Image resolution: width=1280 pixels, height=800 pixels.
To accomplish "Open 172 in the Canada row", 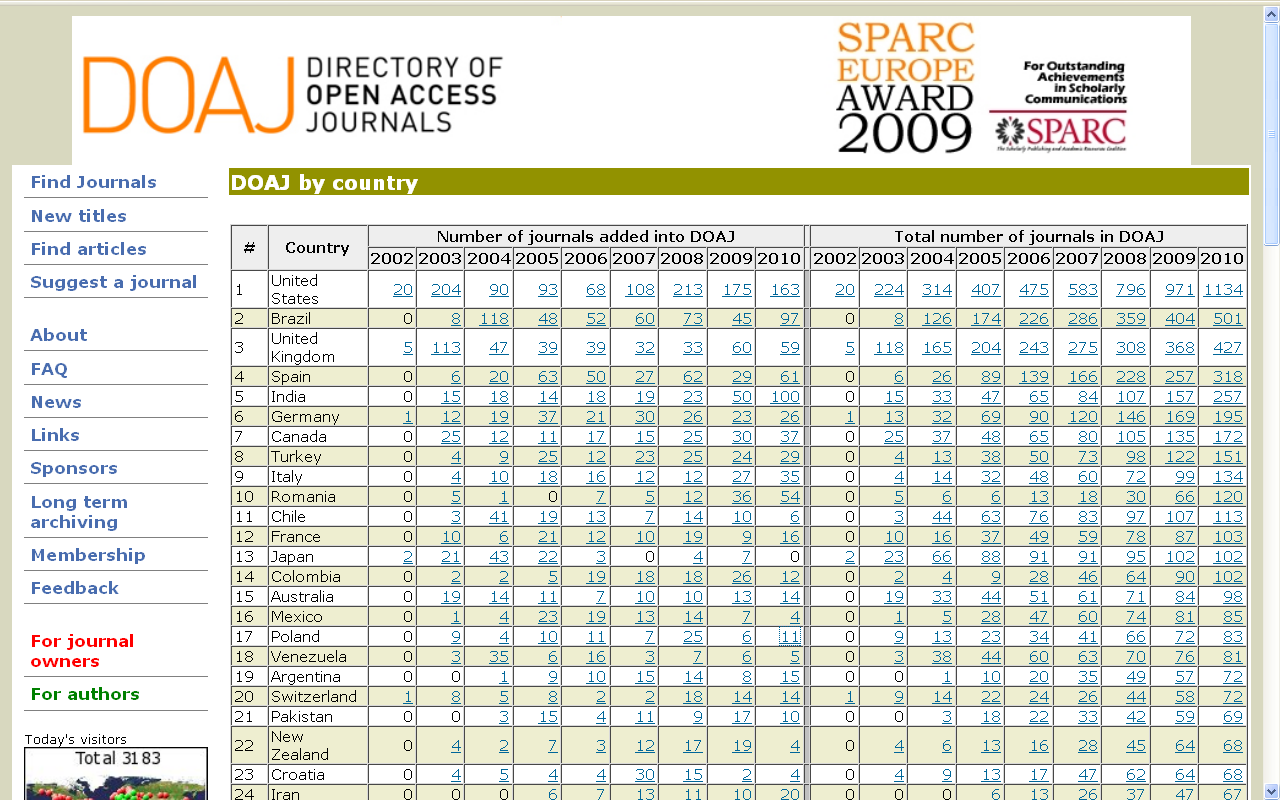I will coord(1228,437).
